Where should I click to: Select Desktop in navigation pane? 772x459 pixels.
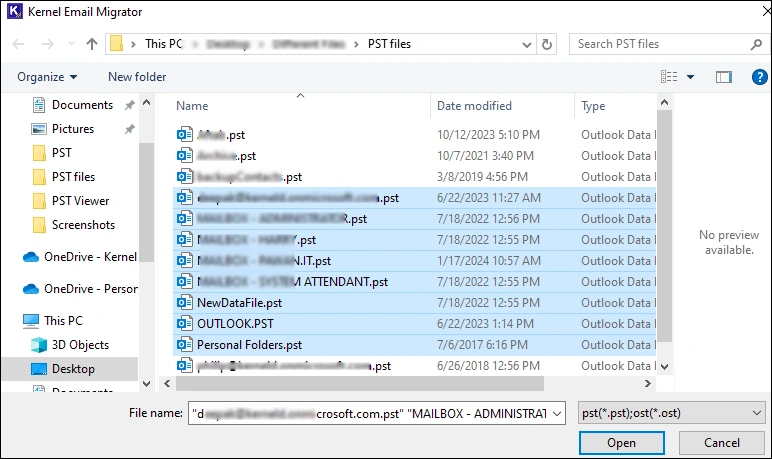tap(70, 369)
